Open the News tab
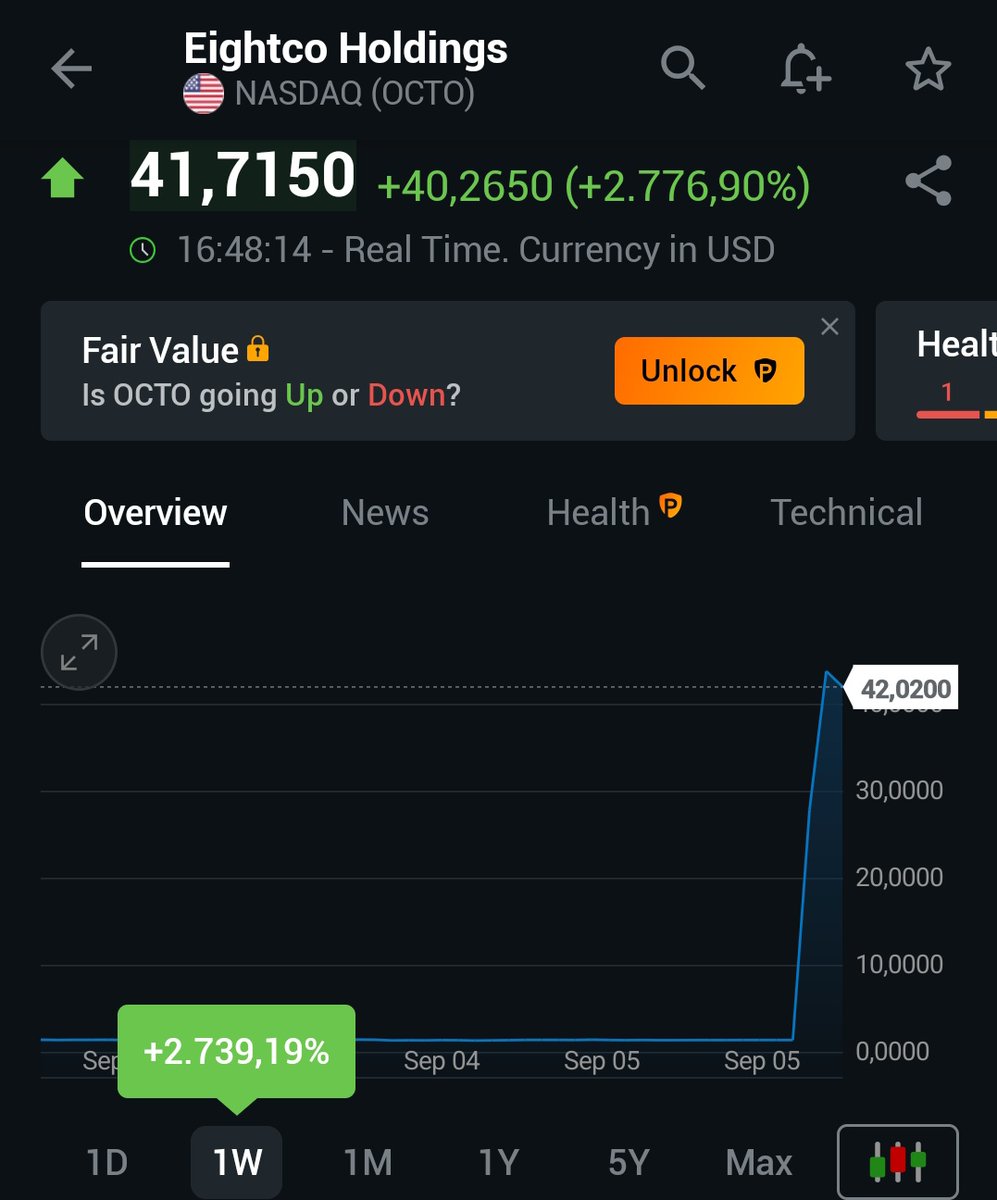The width and height of the screenshot is (997, 1200). 385,513
